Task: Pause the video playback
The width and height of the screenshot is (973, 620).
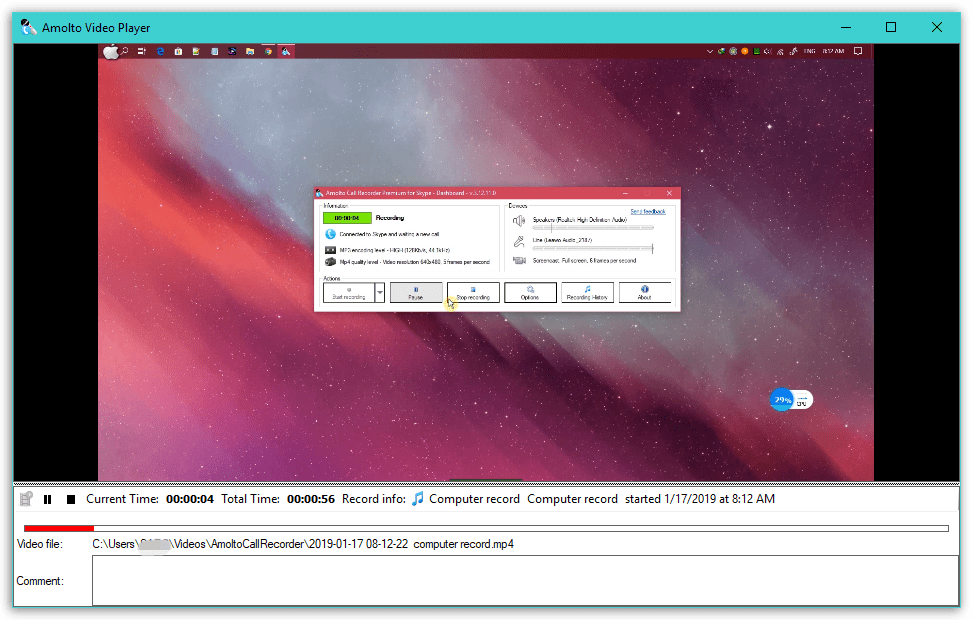Action: click(x=47, y=498)
